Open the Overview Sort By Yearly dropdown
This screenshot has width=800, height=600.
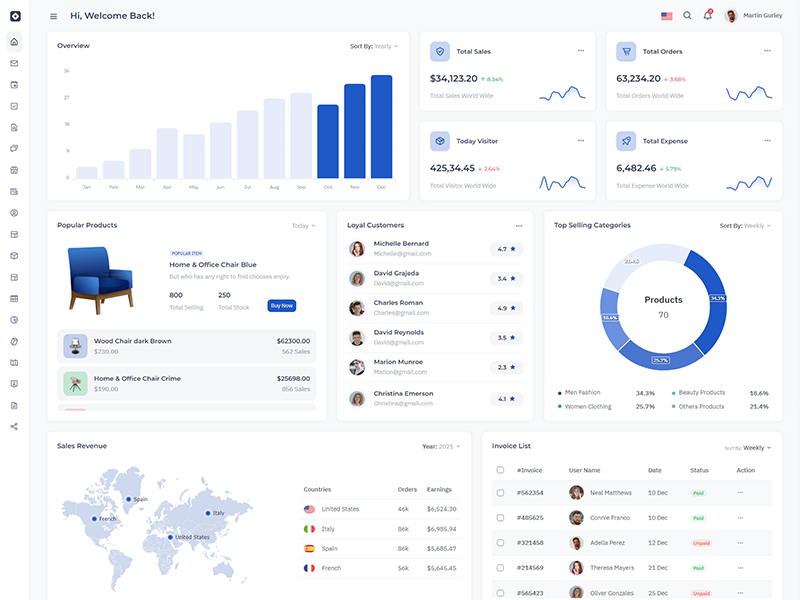375,46
